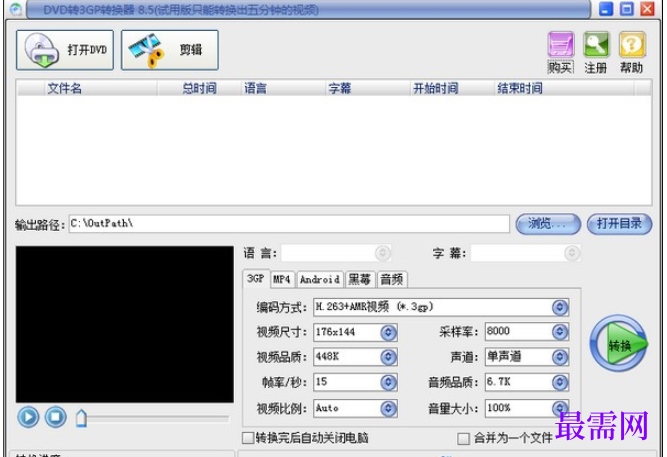
Task: Switch to the 黑莓 (BlackBerry) tab
Action: [360, 280]
